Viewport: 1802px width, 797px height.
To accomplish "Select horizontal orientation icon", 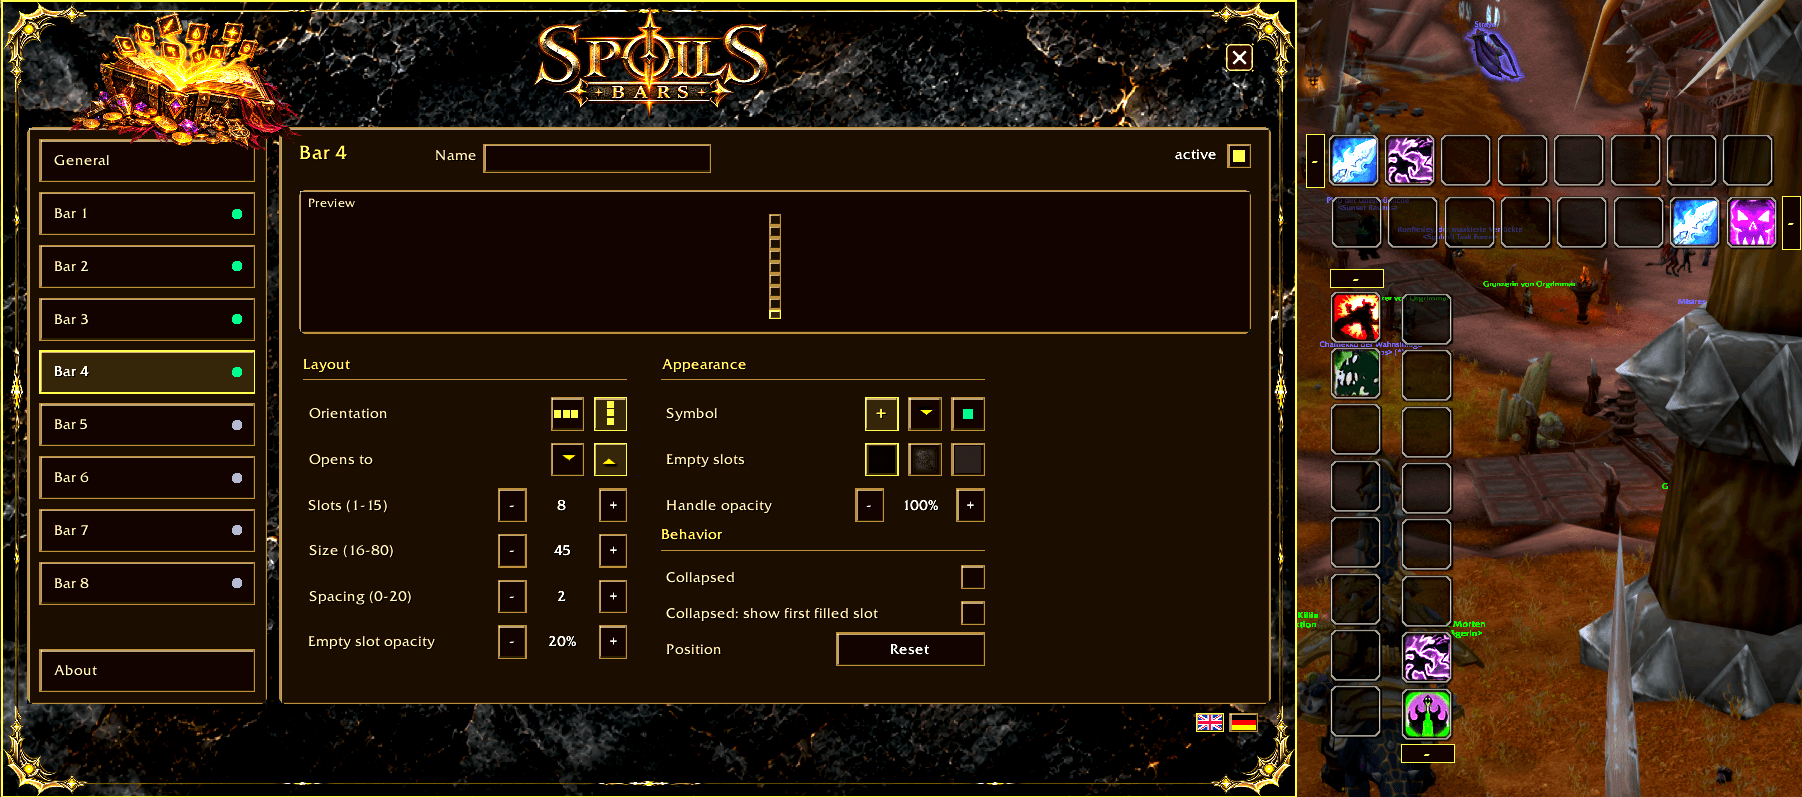I will 567,413.
